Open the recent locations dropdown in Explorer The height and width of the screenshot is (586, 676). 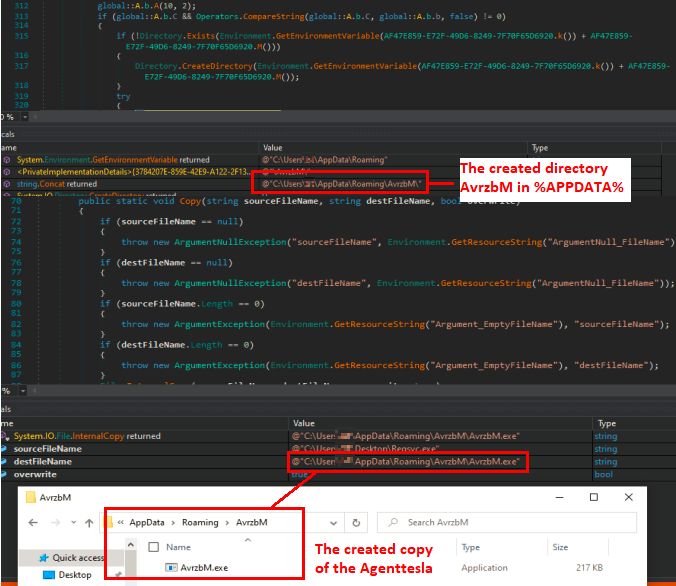pos(74,523)
